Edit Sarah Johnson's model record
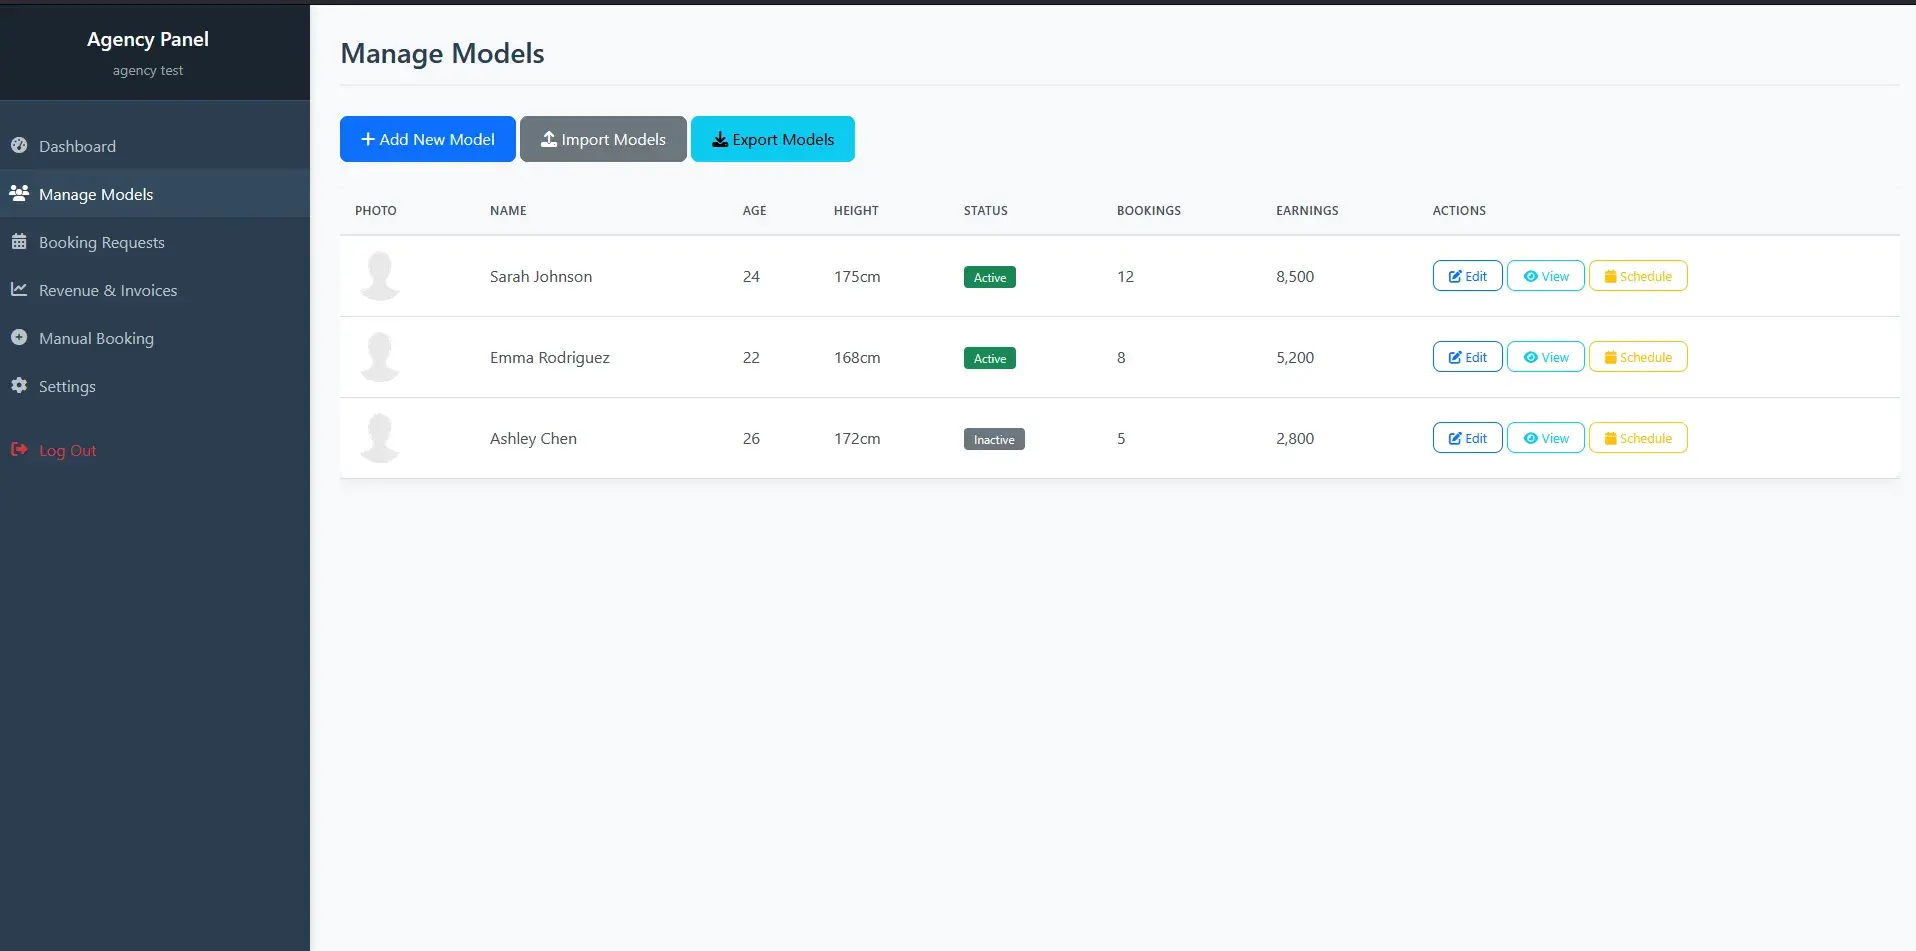The width and height of the screenshot is (1916, 951). (x=1467, y=276)
